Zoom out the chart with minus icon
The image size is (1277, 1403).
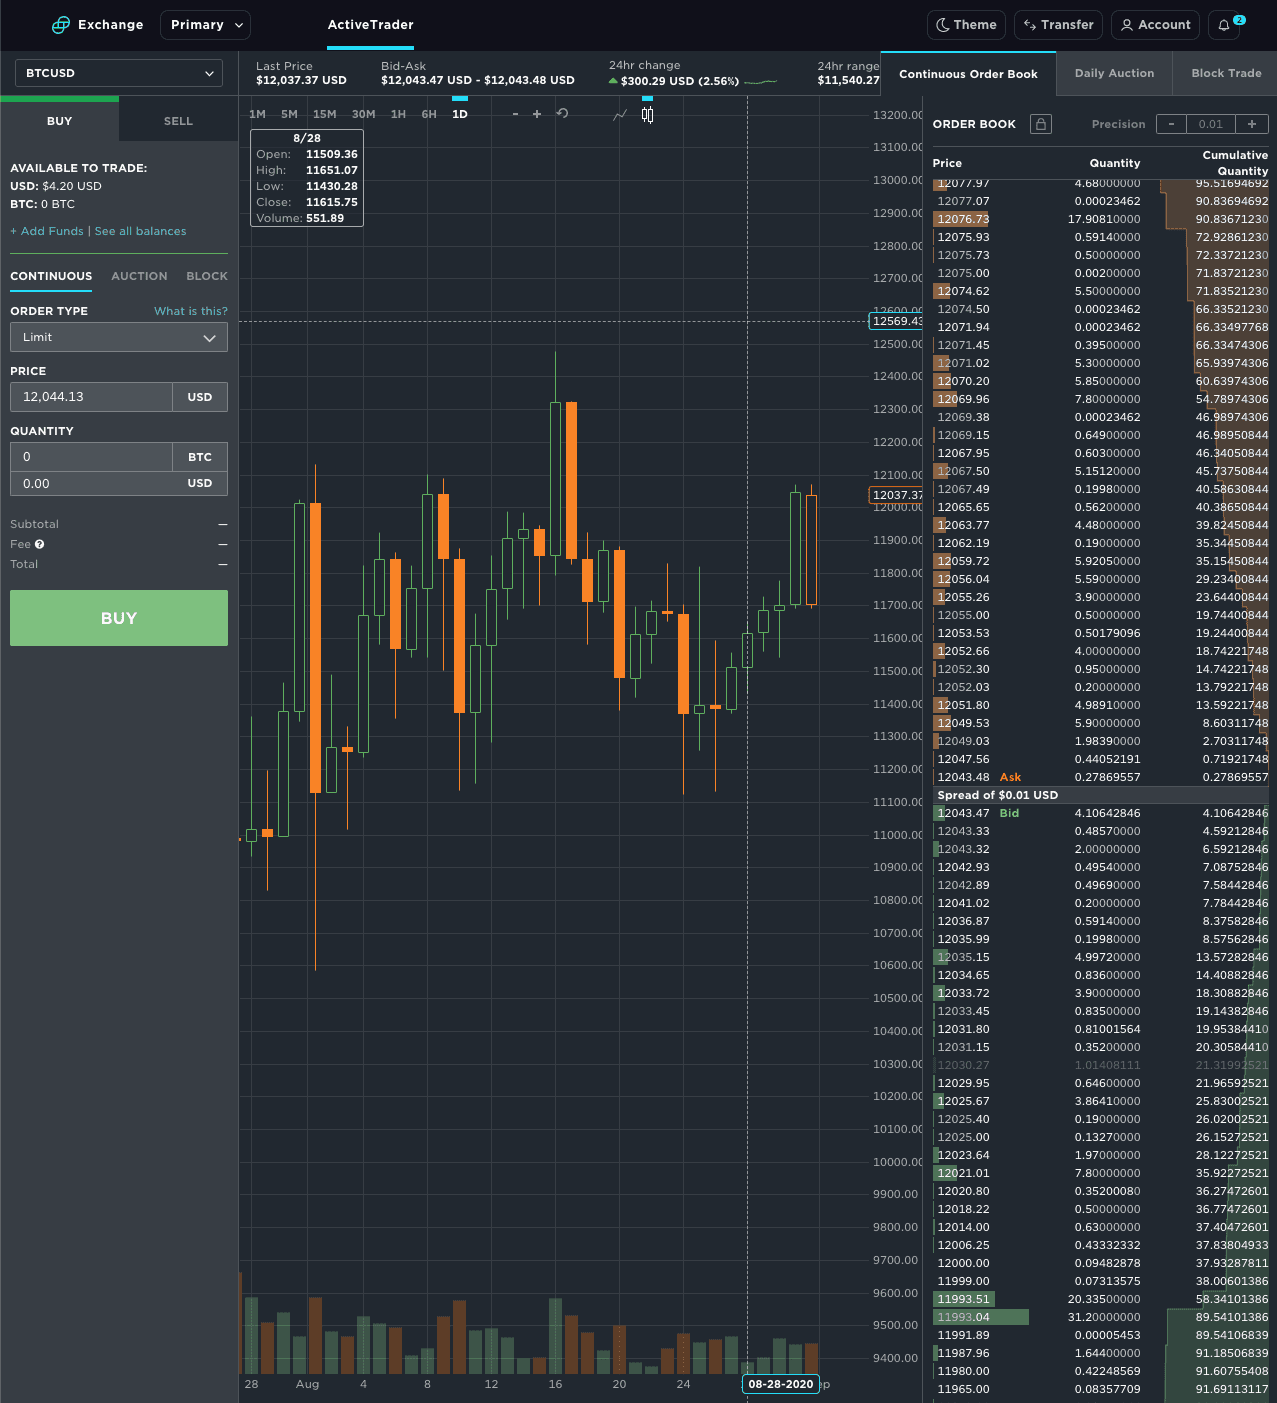coord(515,114)
